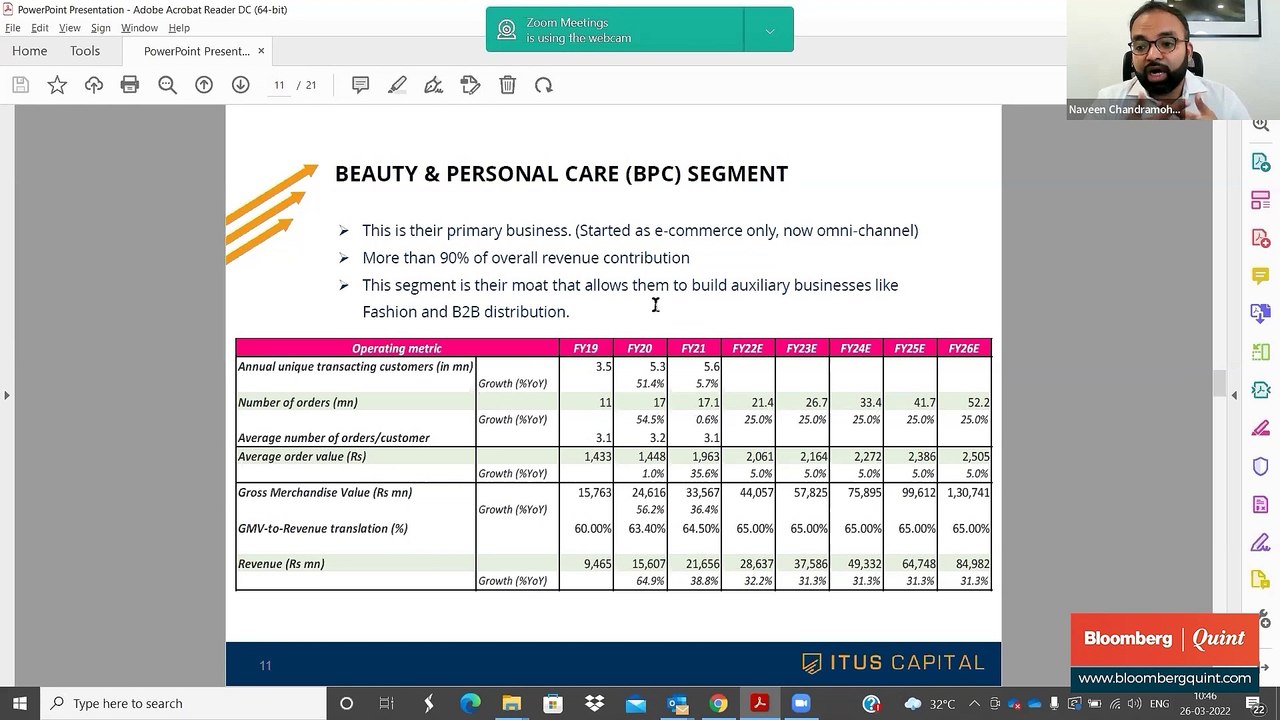Image resolution: width=1280 pixels, height=720 pixels.
Task: Open the Edit menu
Action: click(x=40, y=28)
